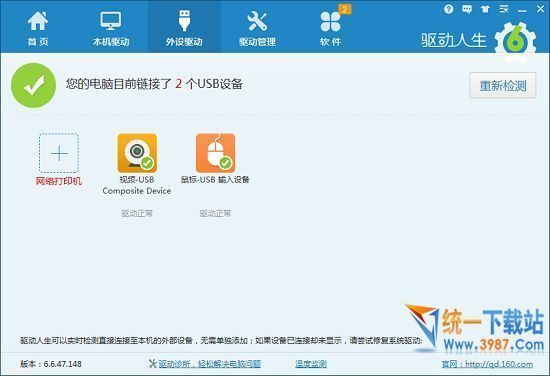Open 温度监测 link
550x376 pixels.
pyautogui.click(x=311, y=364)
